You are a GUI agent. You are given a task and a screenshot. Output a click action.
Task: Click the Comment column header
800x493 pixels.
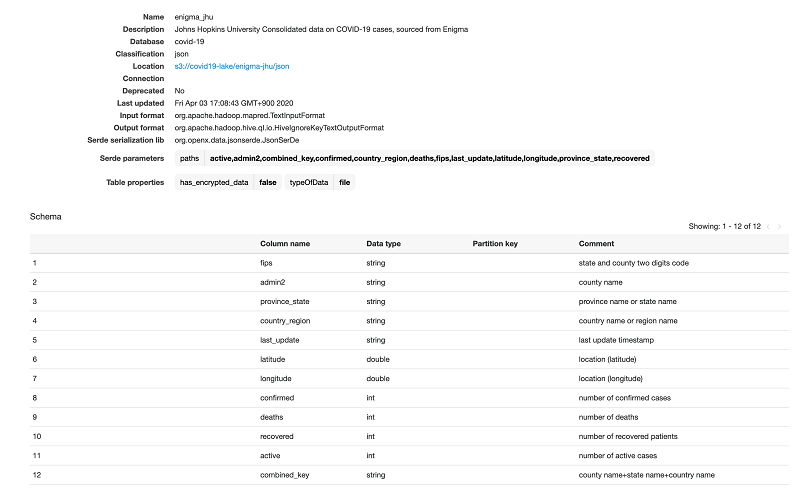click(x=596, y=244)
